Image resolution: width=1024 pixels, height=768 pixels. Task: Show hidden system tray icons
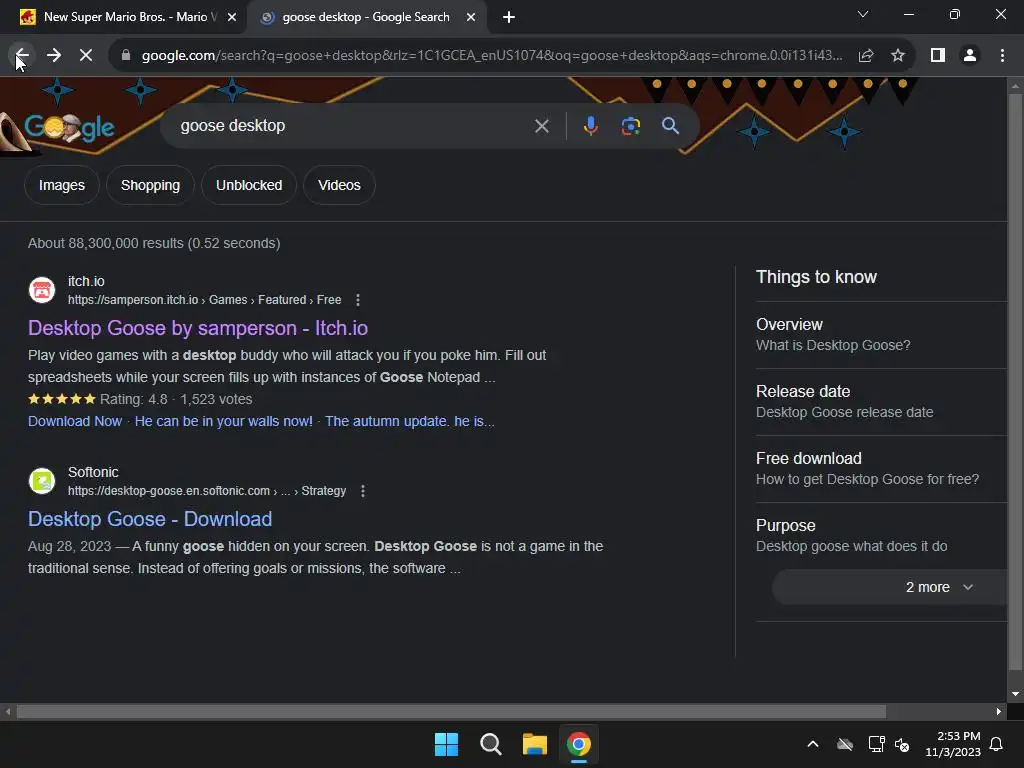[812, 744]
